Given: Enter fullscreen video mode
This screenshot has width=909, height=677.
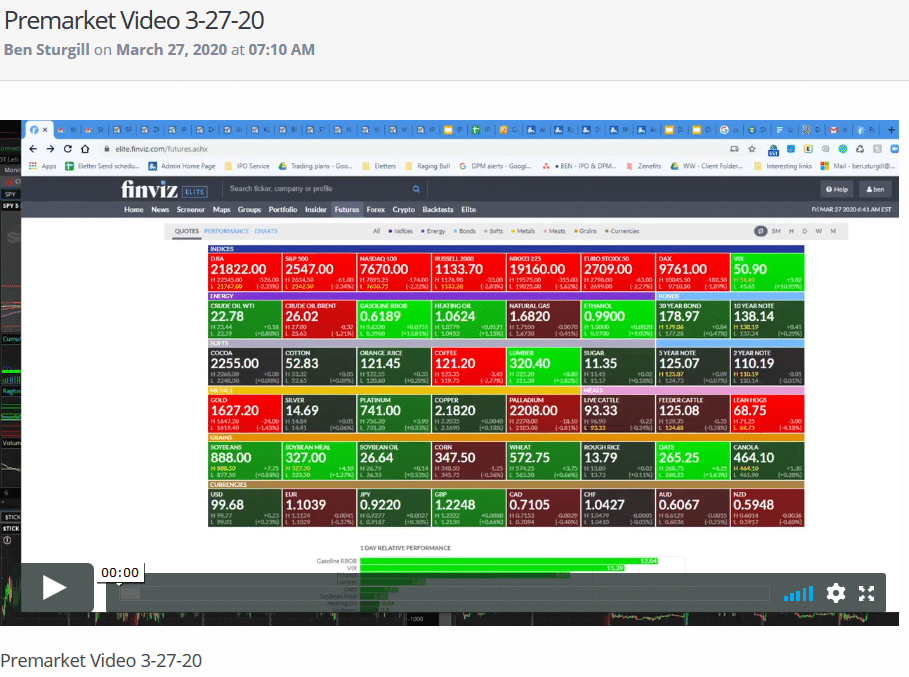Looking at the screenshot, I should 866,593.
